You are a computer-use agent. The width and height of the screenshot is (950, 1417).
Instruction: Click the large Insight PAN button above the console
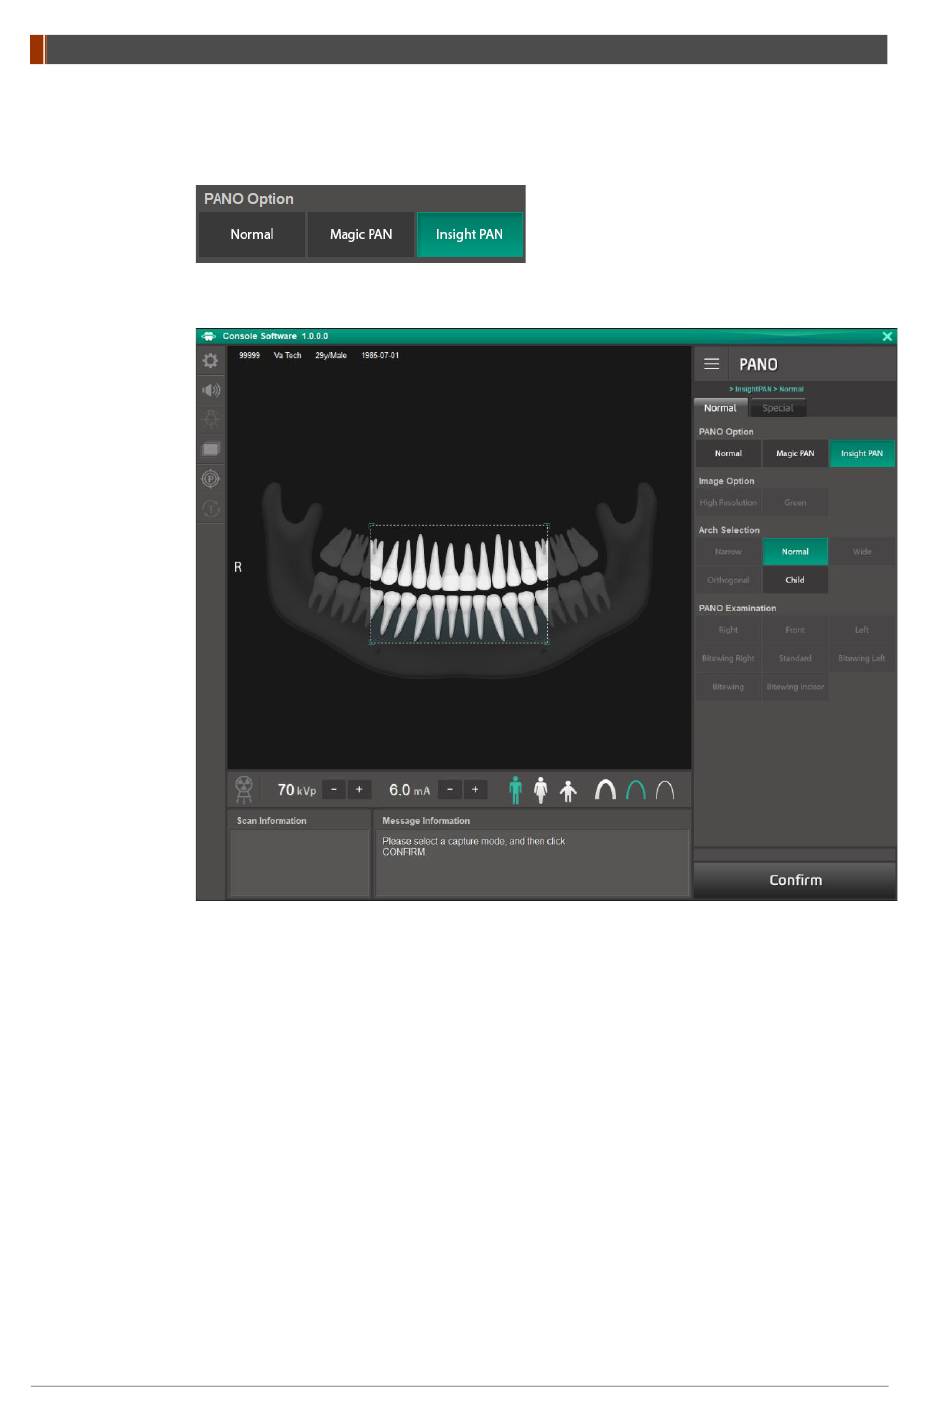pyautogui.click(x=469, y=234)
